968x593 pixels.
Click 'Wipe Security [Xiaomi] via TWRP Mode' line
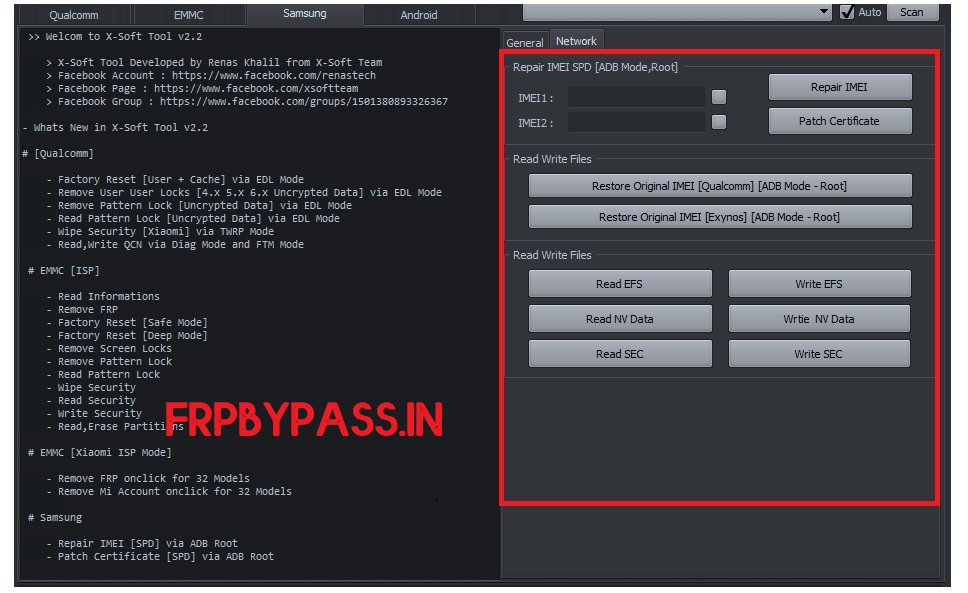coord(160,231)
